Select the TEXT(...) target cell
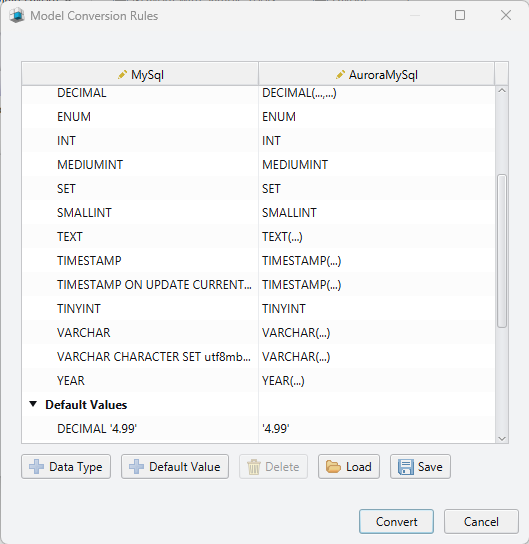The width and height of the screenshot is (529, 544). [x=376, y=237]
